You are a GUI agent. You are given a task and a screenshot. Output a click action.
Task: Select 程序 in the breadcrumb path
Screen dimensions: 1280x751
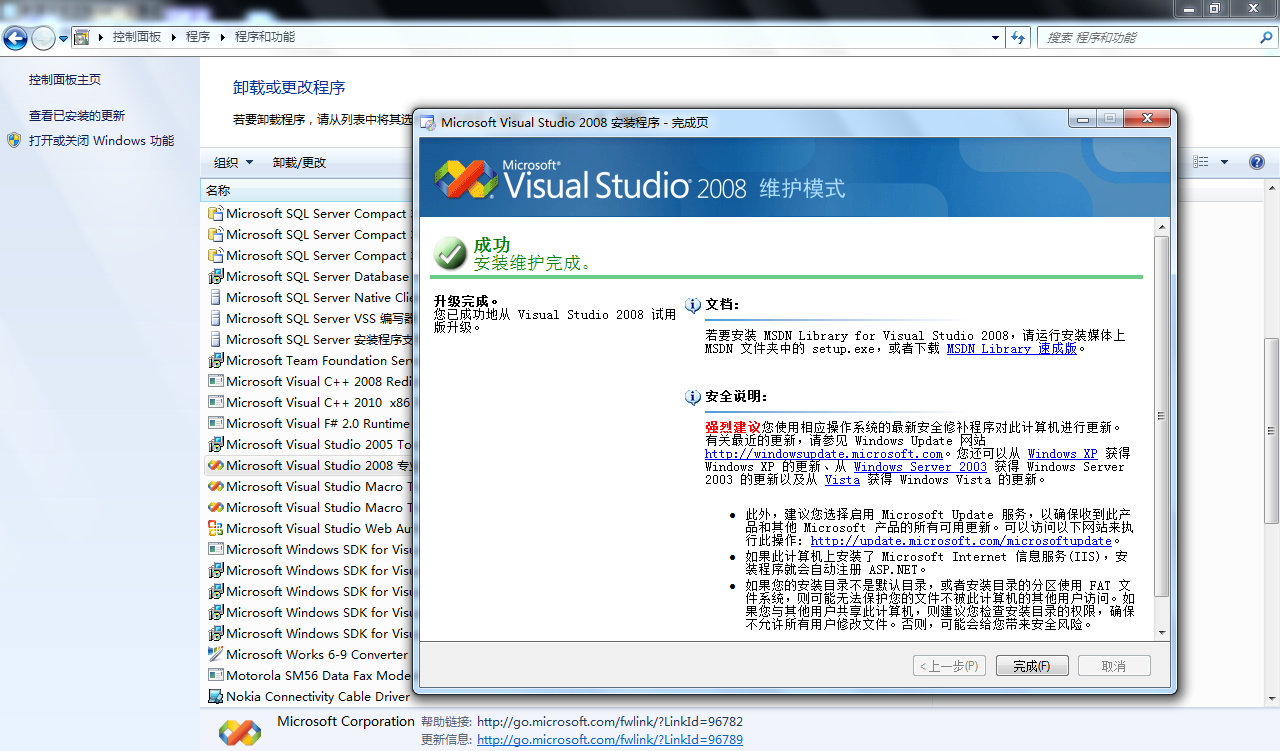(198, 37)
